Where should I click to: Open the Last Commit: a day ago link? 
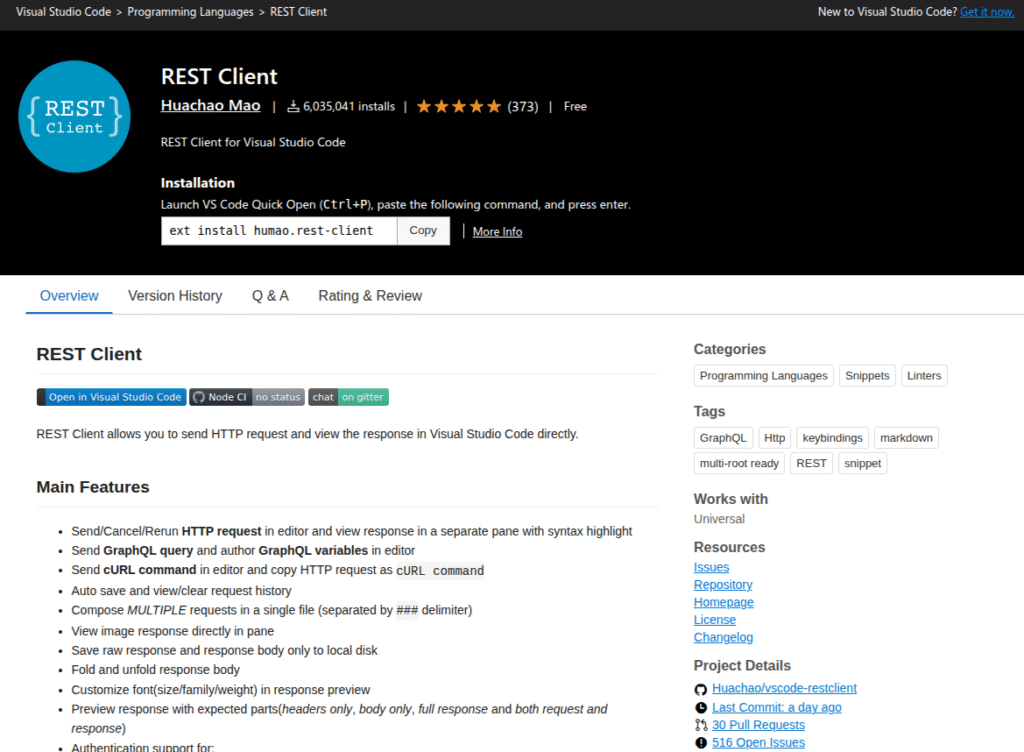(776, 708)
